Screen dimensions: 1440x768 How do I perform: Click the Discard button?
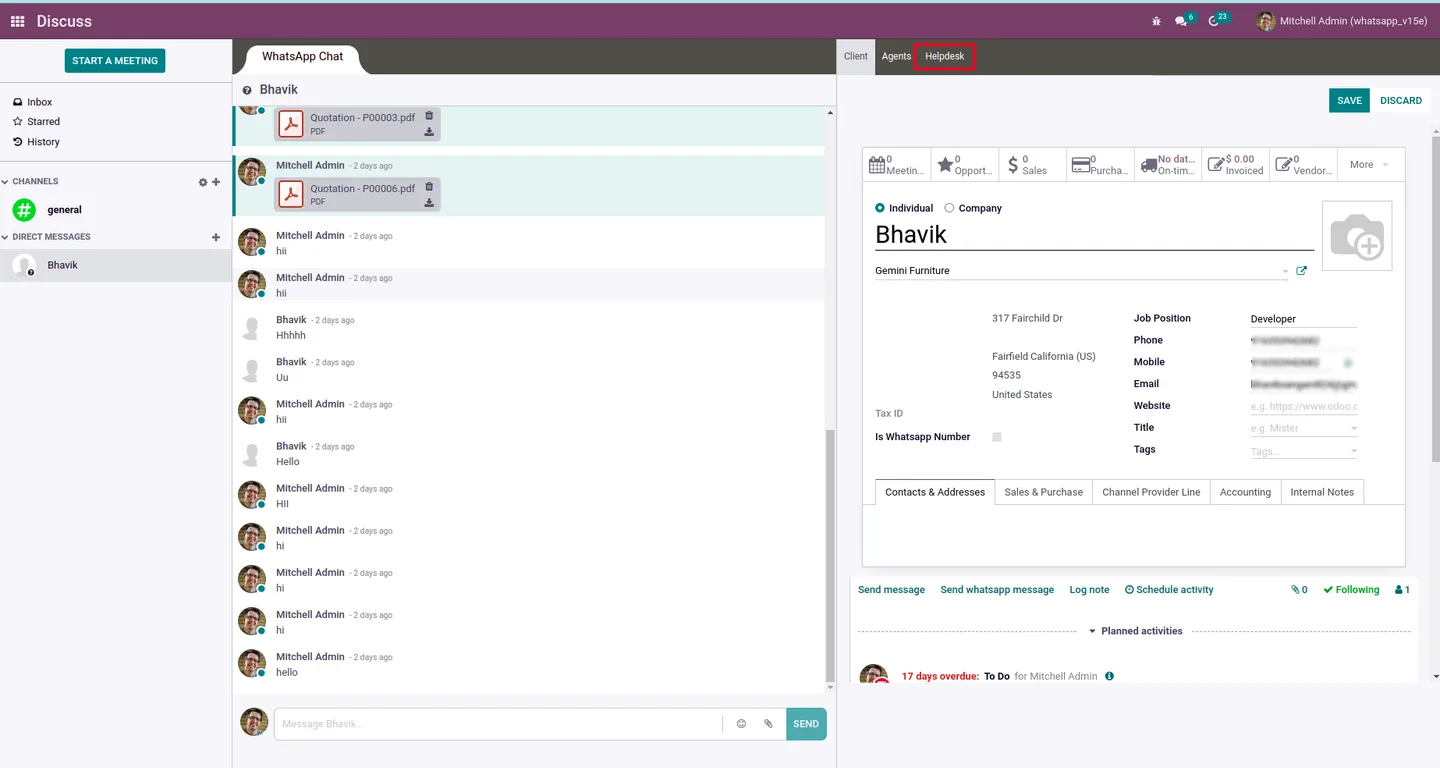click(1401, 100)
